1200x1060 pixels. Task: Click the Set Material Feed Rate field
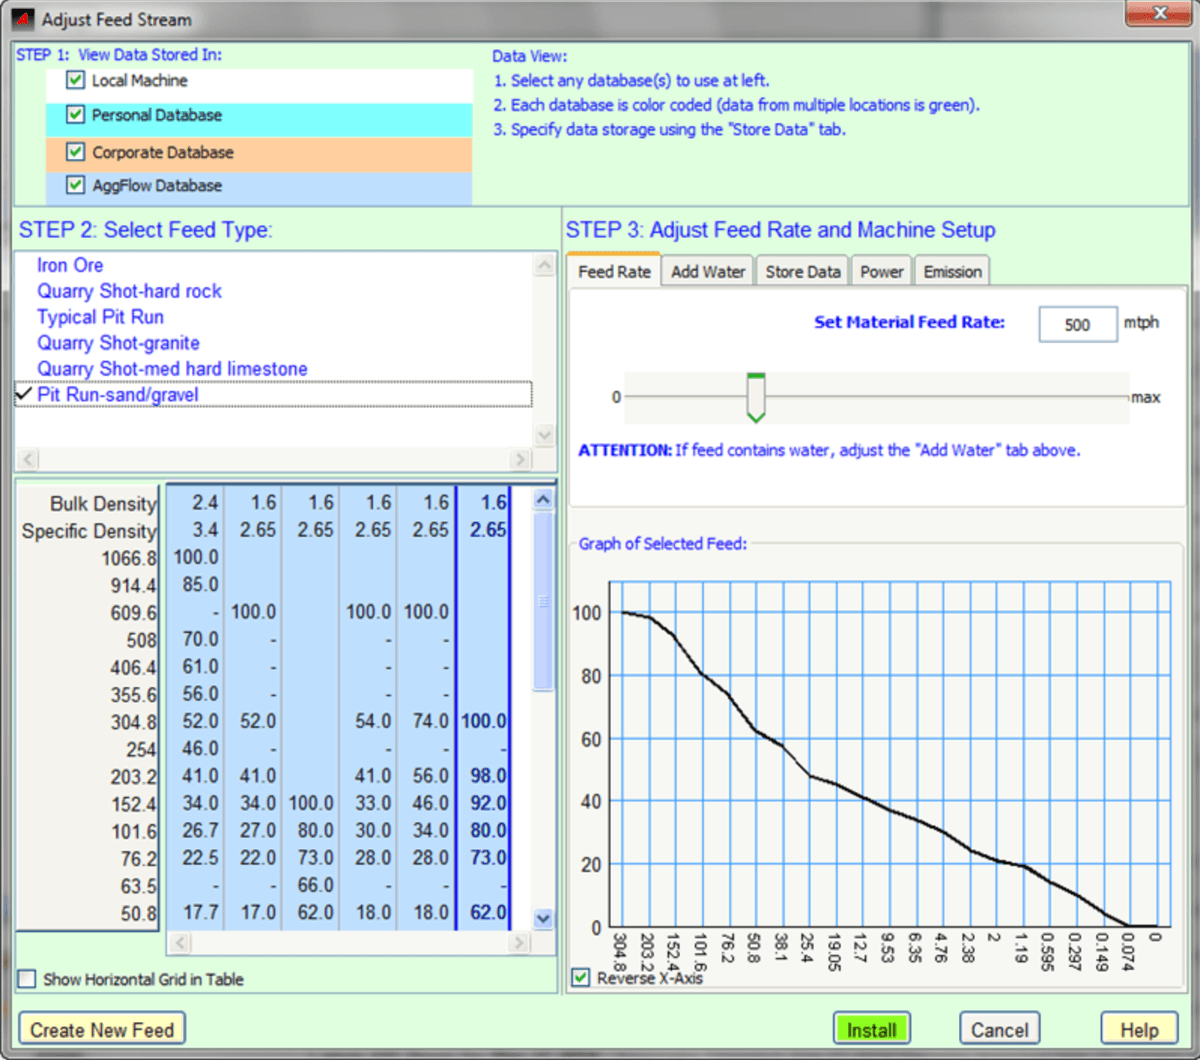[1077, 325]
